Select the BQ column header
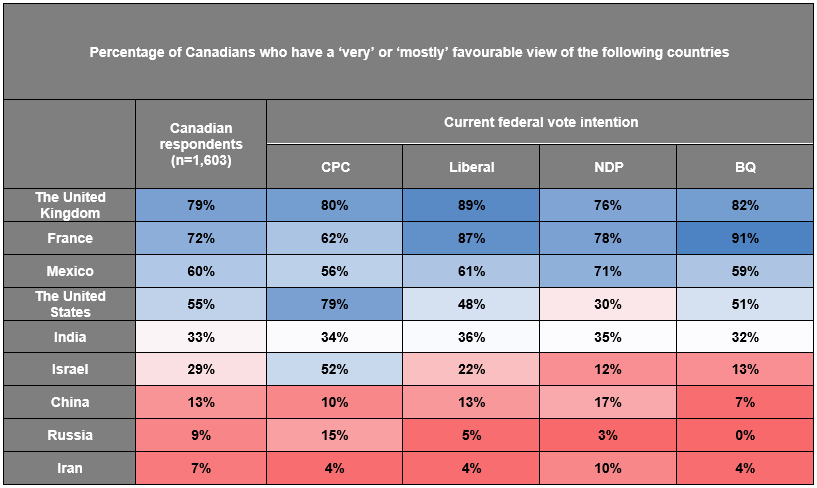Viewport: 817px width, 488px height. [745, 167]
